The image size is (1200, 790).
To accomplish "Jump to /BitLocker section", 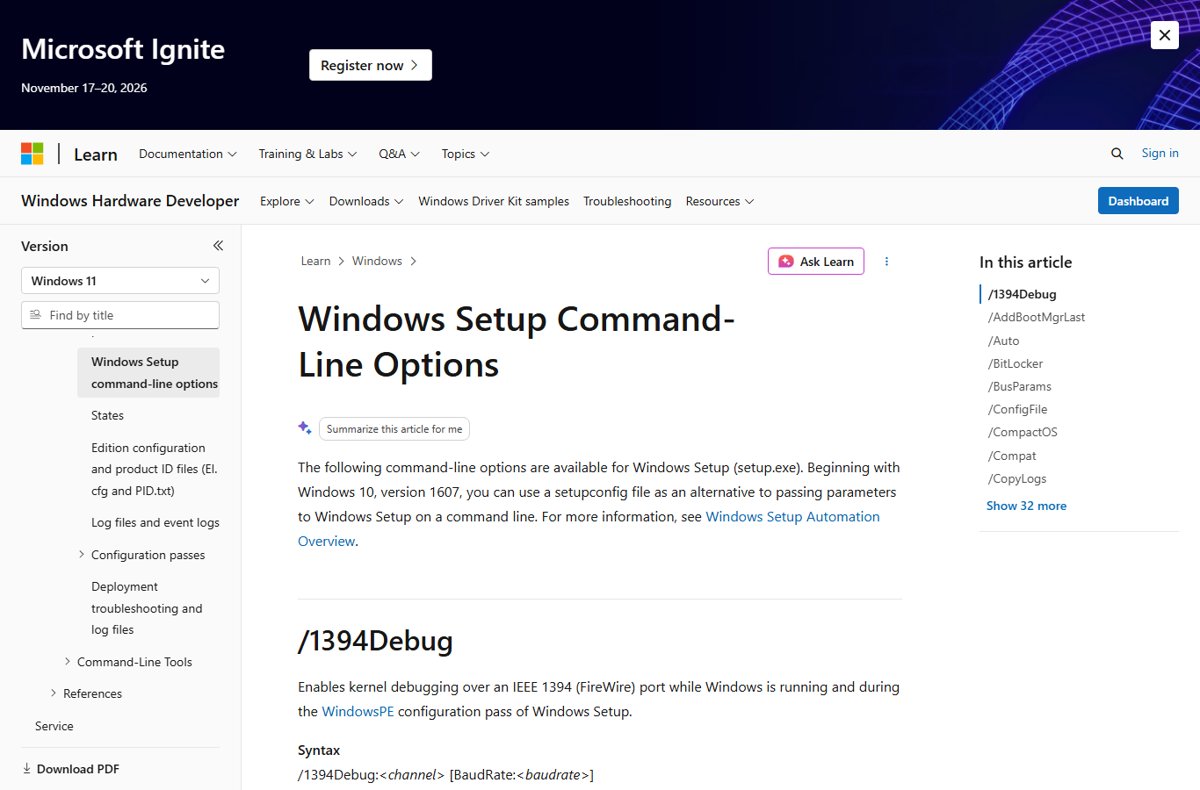I will pyautogui.click(x=1015, y=364).
